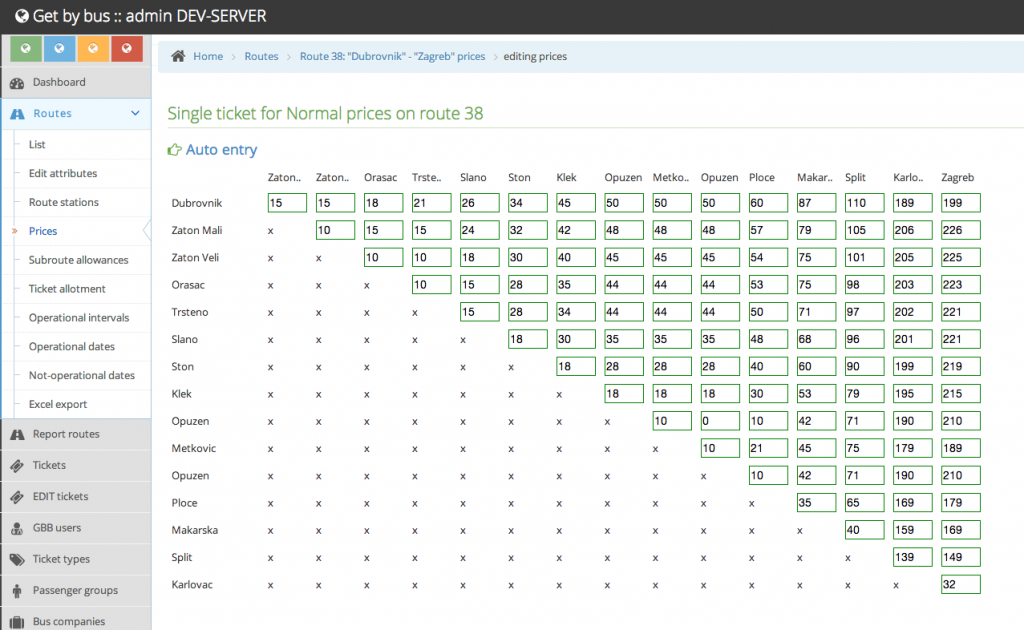Click the Zagreb column header
Viewport: 1024px width, 630px height.
point(957,178)
